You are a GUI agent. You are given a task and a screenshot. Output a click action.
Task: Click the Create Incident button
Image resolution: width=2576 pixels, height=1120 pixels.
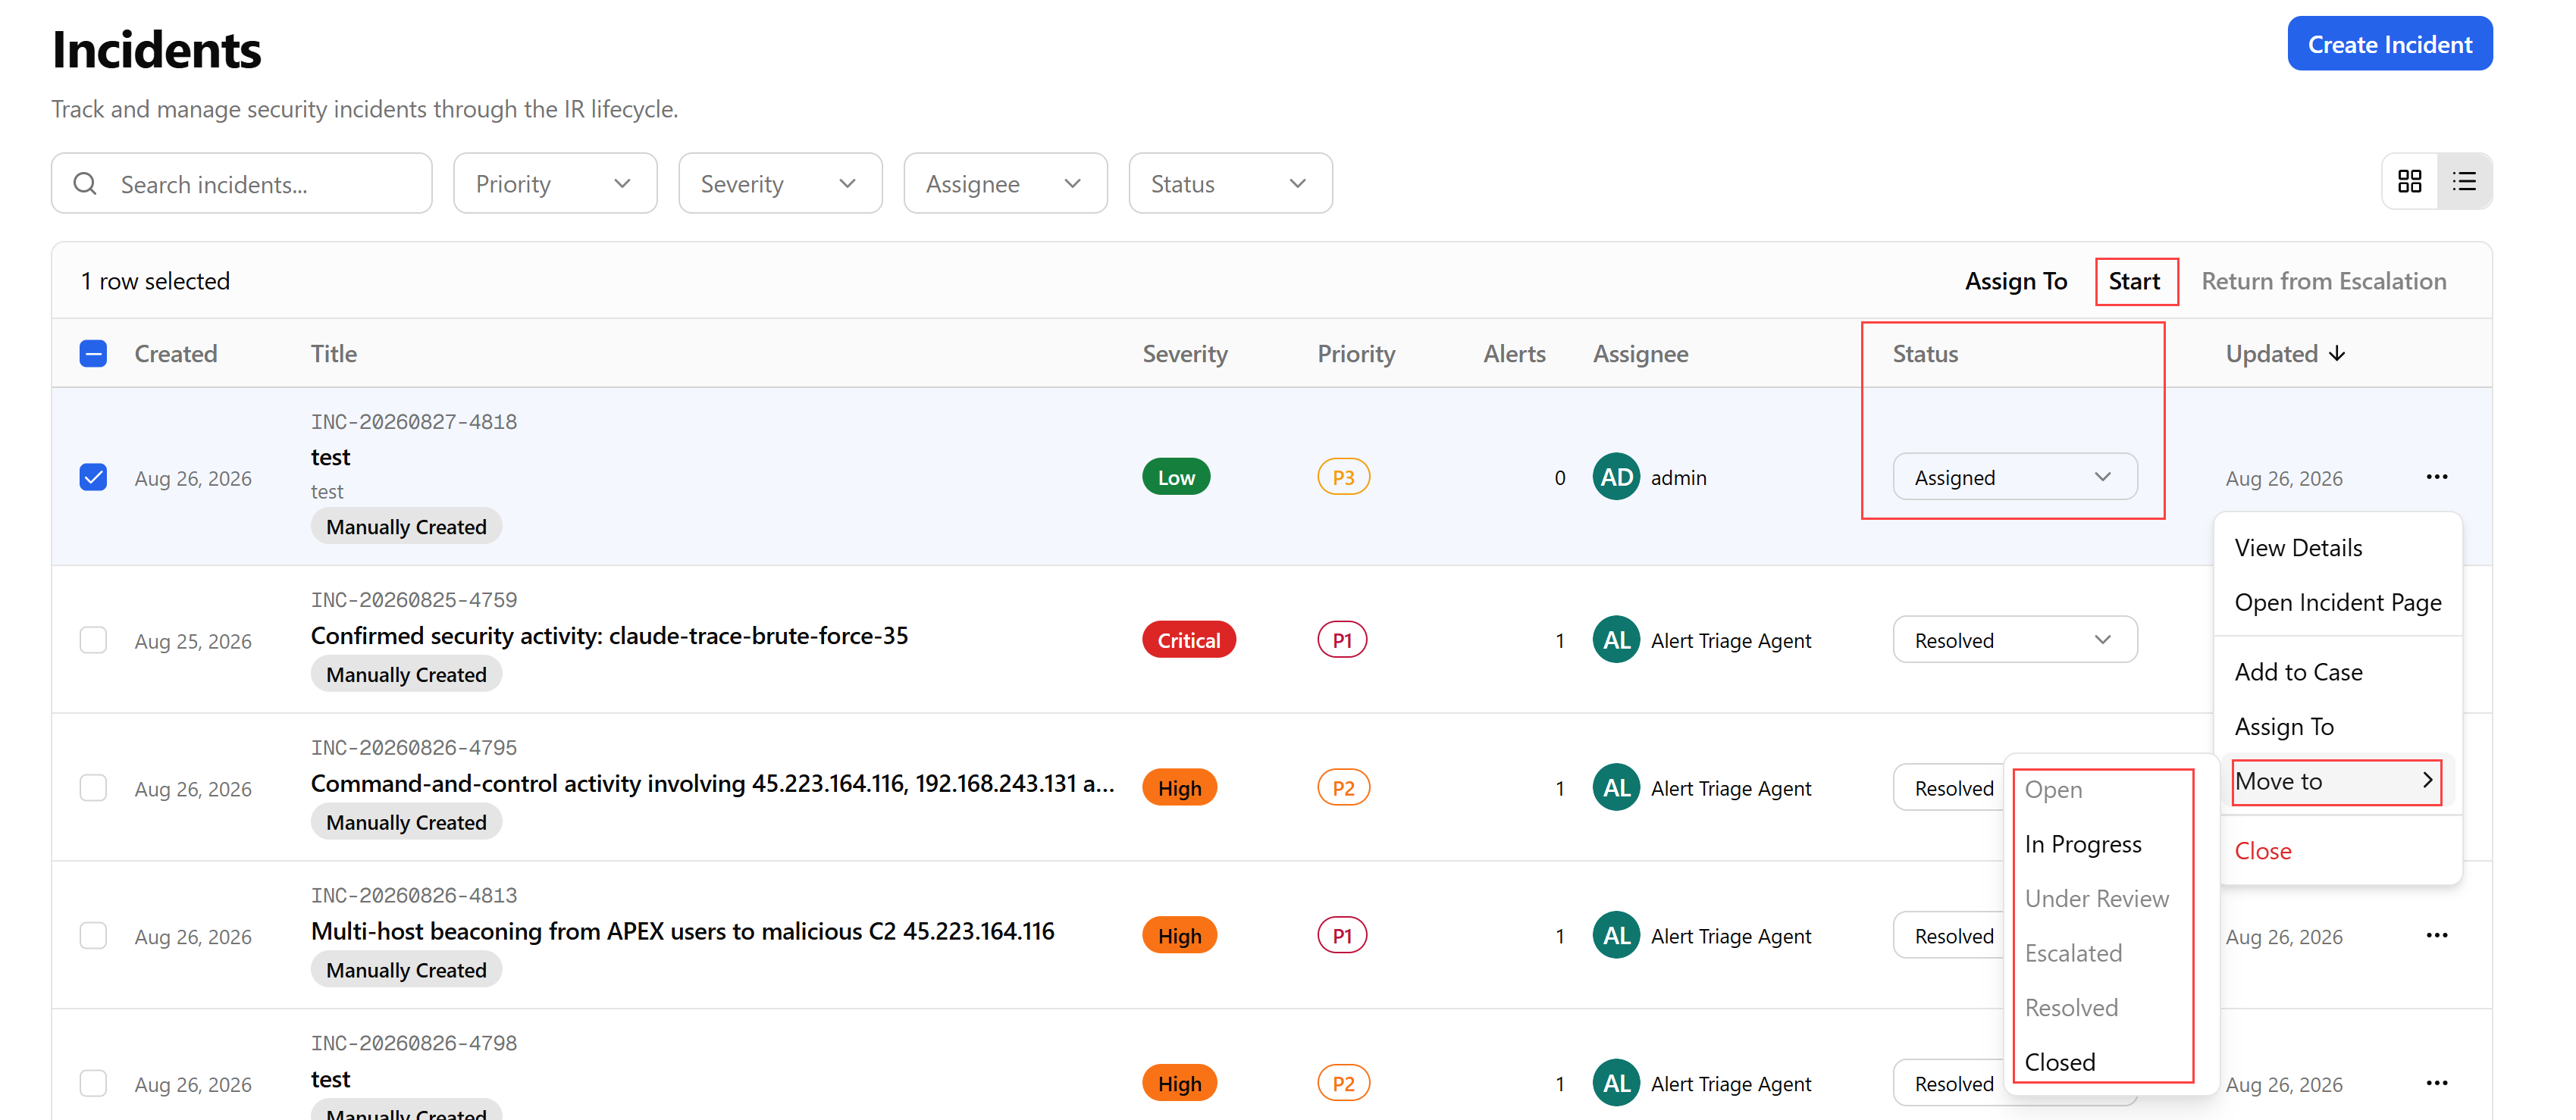click(2390, 44)
